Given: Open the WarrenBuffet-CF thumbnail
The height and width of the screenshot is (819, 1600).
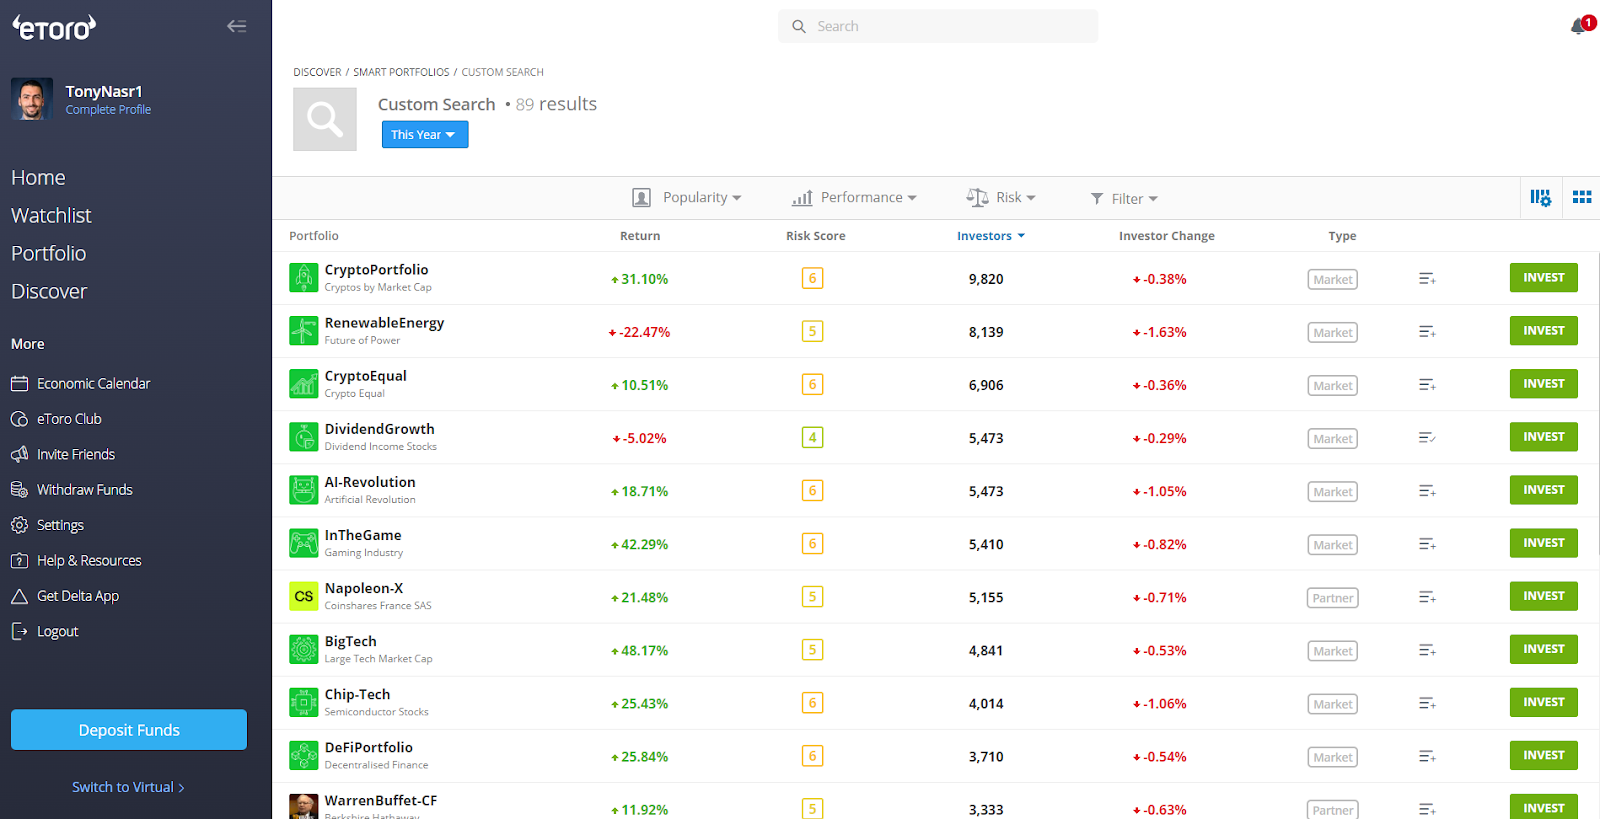Looking at the screenshot, I should click(x=303, y=806).
